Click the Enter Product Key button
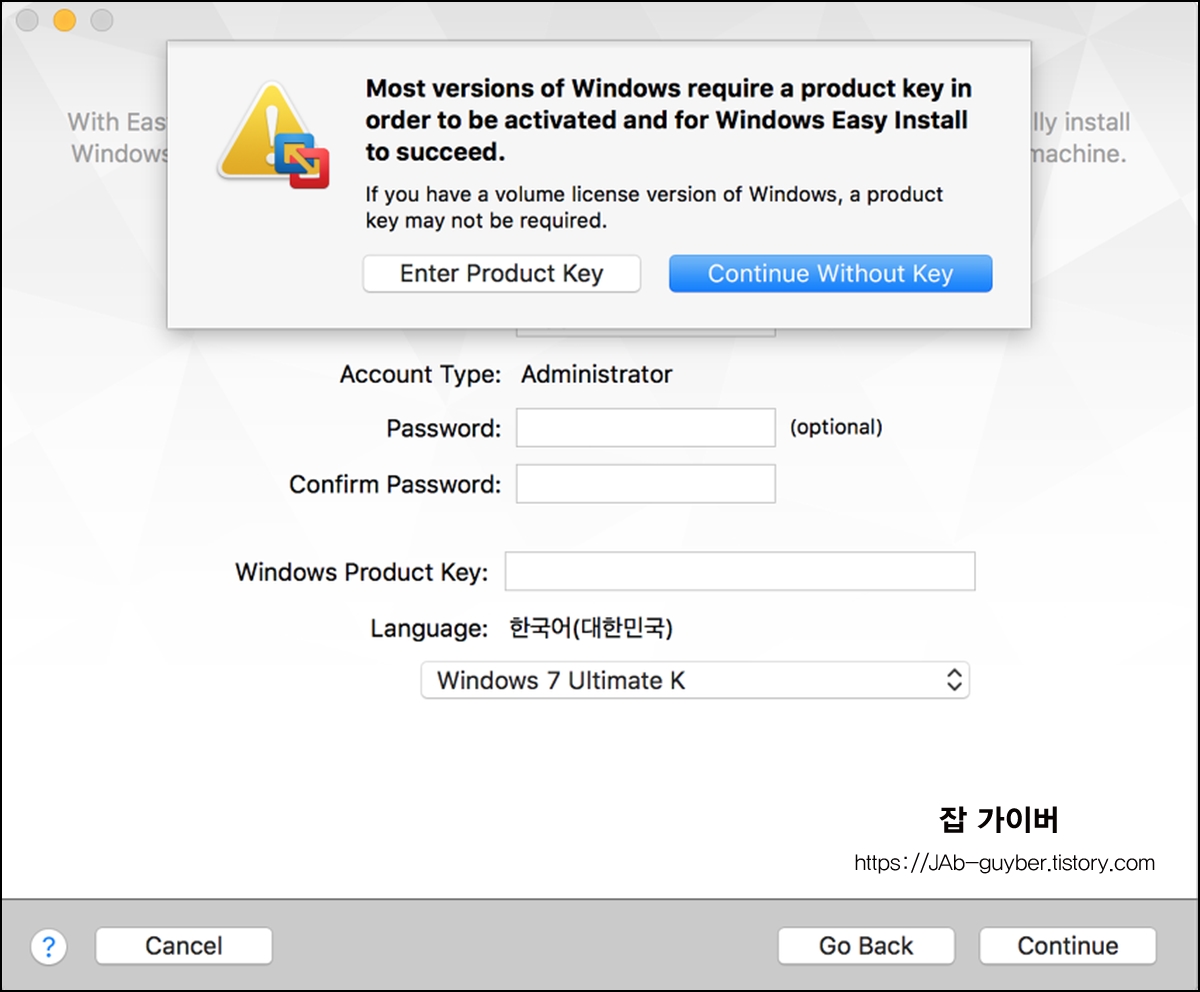Viewport: 1200px width, 992px height. click(501, 274)
